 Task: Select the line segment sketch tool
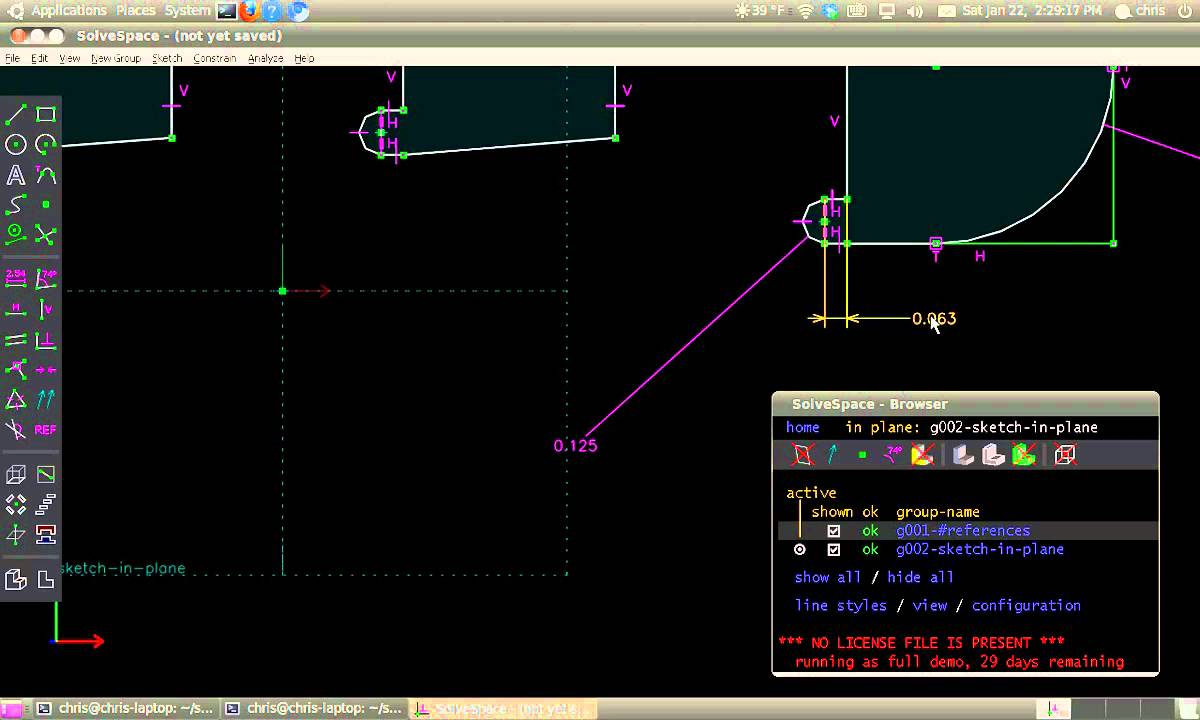[16, 115]
